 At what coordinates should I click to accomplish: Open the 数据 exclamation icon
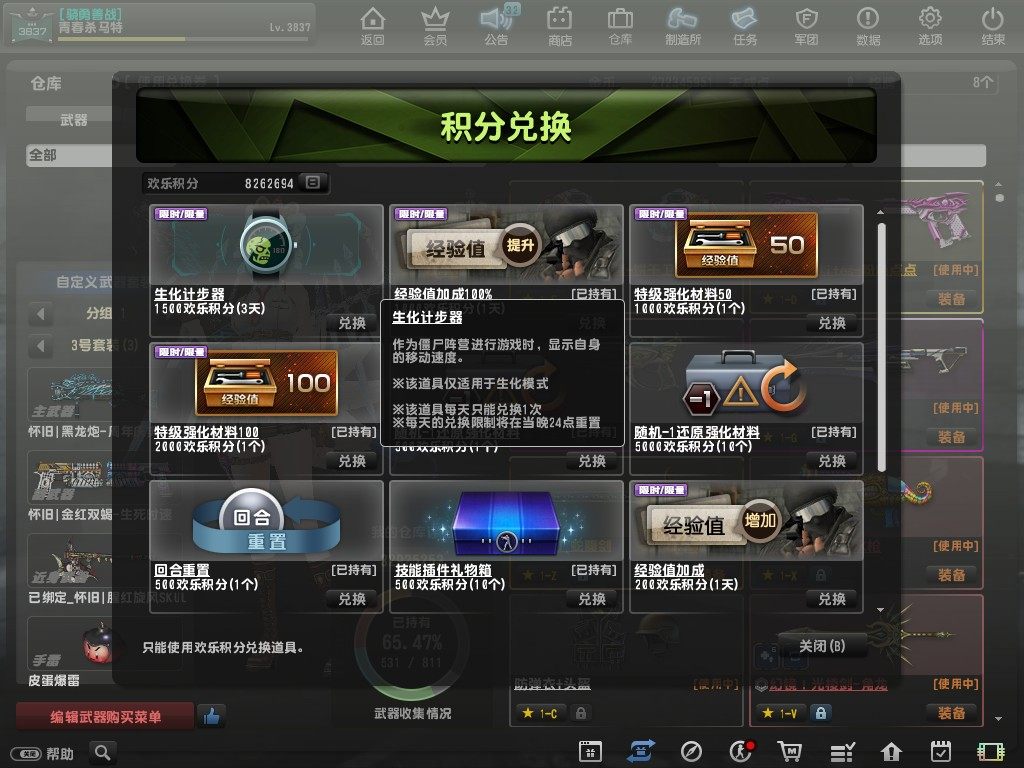point(868,26)
